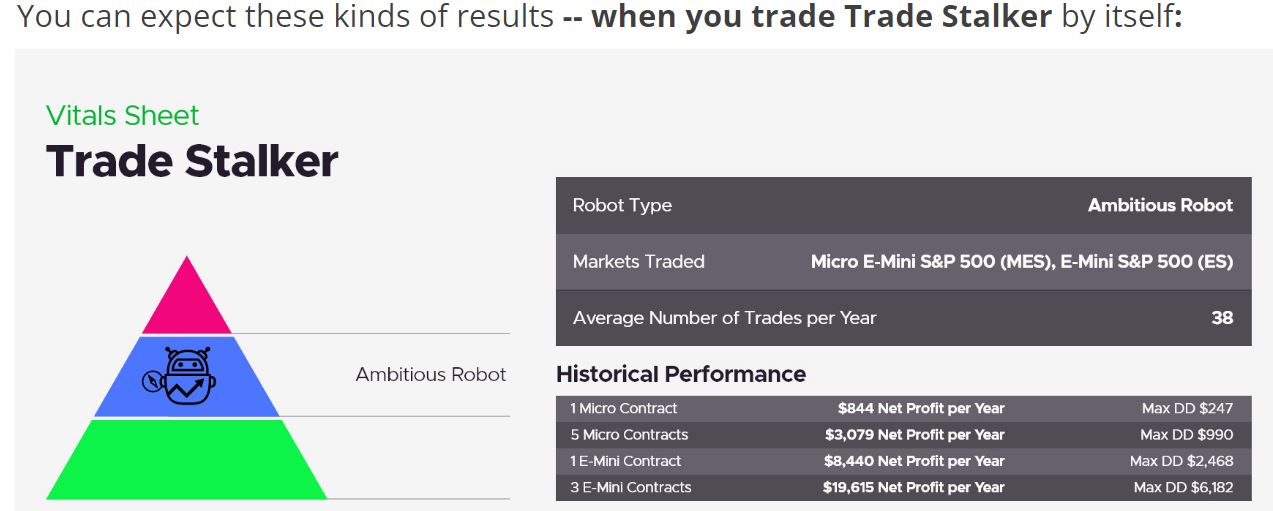This screenshot has height=511, width=1273.
Task: Select the green bottom tier of the pyramid
Action: (x=187, y=459)
